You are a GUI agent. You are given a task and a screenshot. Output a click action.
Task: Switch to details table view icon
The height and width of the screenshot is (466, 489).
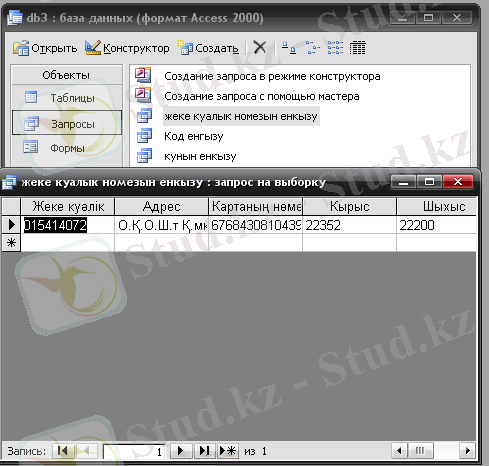click(358, 48)
